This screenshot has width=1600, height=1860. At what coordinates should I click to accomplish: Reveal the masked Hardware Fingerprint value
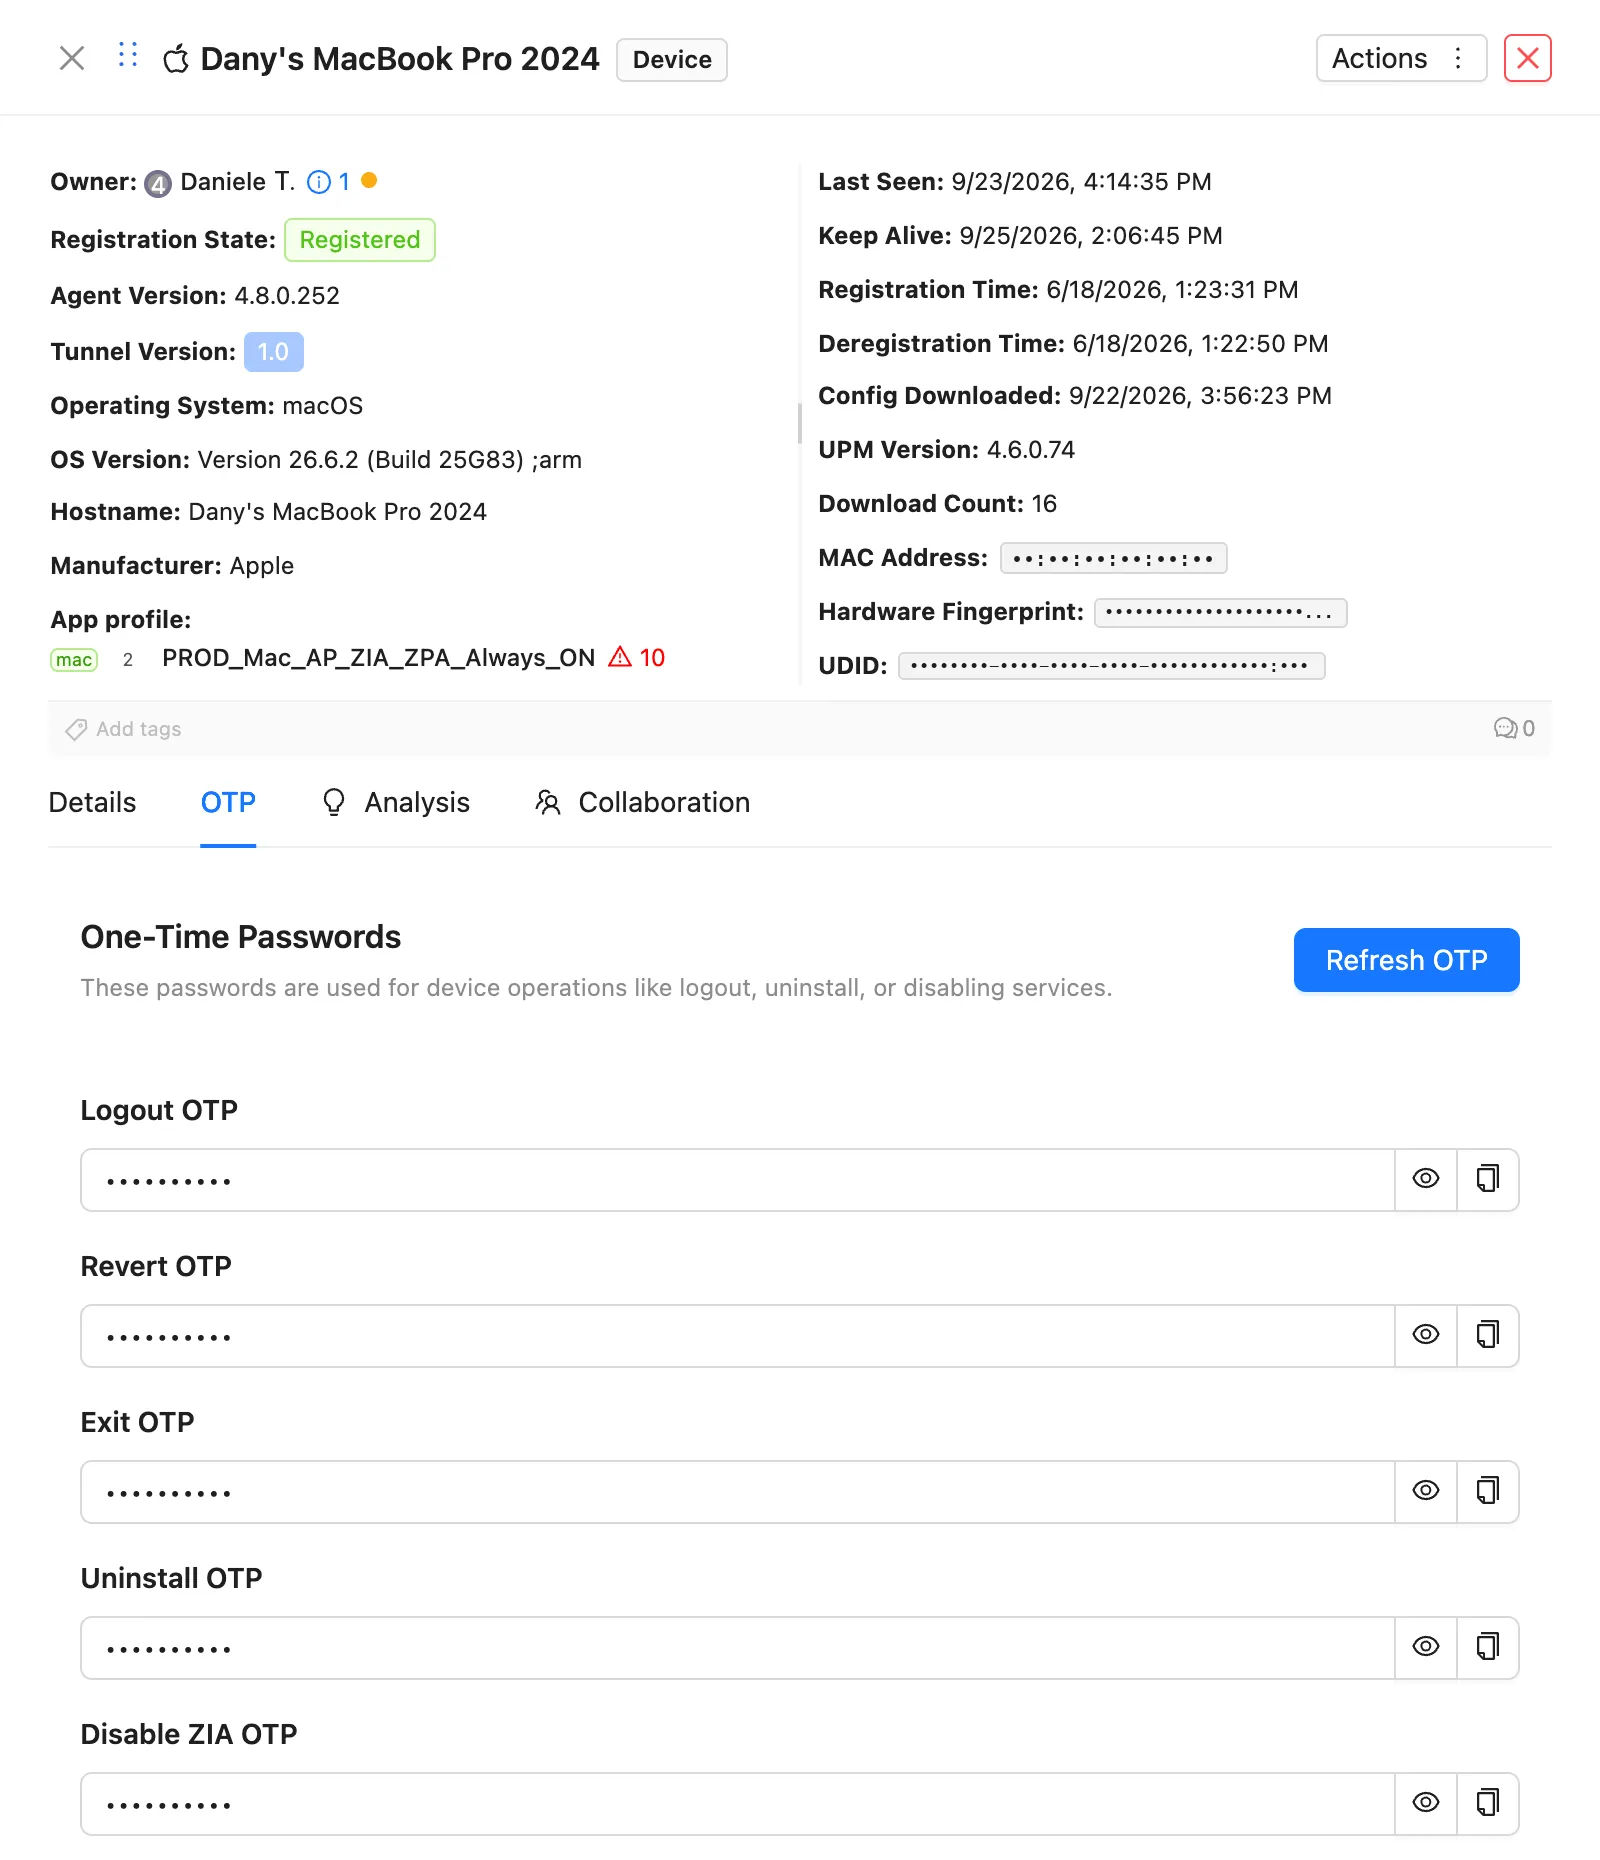pyautogui.click(x=1220, y=612)
